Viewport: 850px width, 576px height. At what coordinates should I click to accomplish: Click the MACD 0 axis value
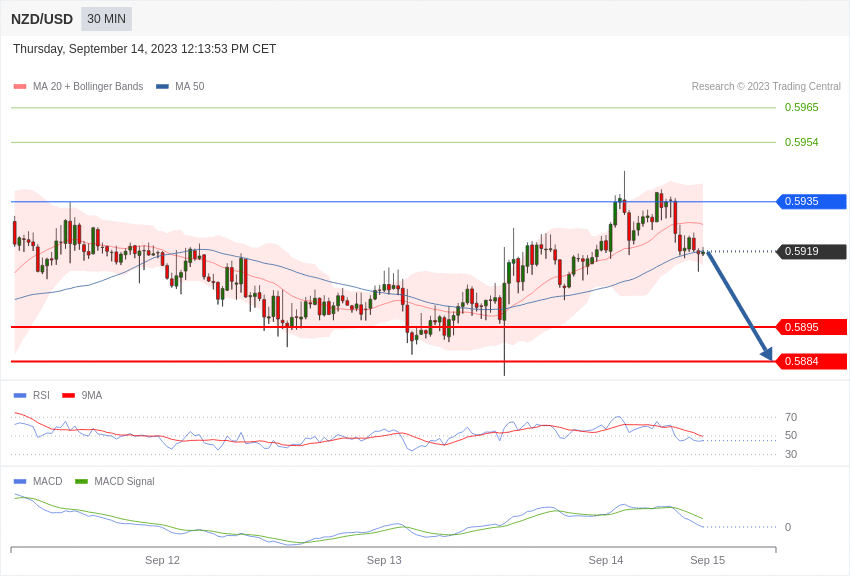coord(788,527)
